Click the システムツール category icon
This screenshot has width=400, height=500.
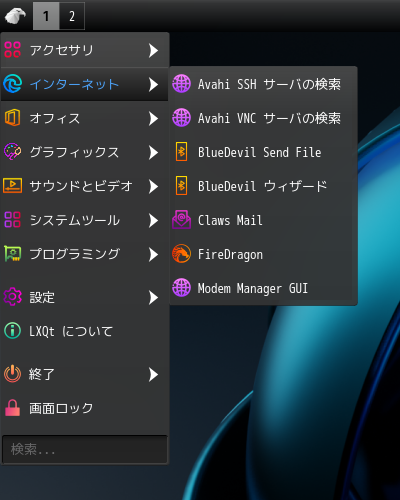13,220
